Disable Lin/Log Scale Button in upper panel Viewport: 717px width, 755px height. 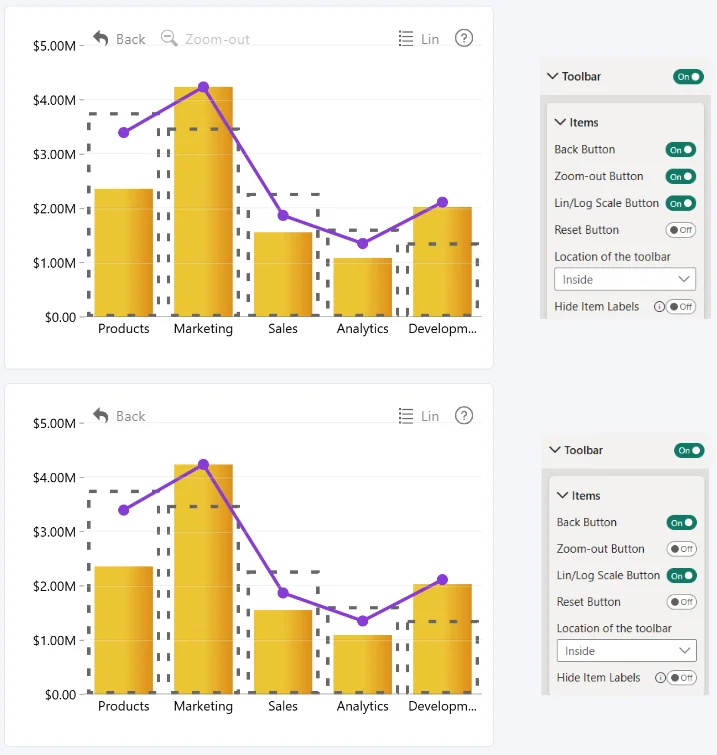click(681, 204)
